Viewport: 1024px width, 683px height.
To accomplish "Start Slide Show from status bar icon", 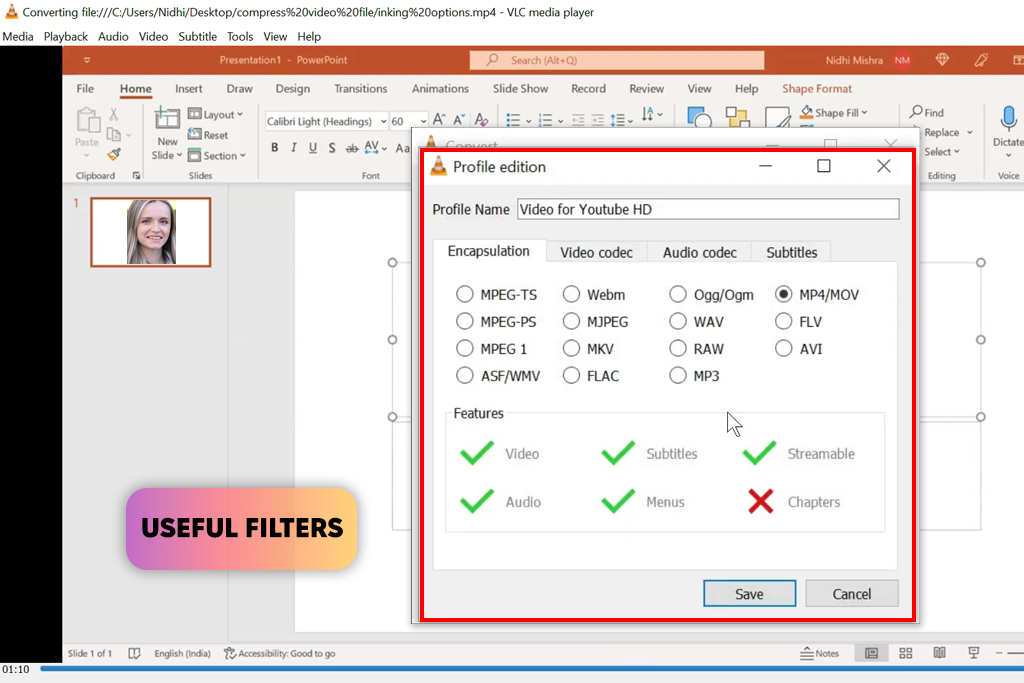I will [x=973, y=653].
